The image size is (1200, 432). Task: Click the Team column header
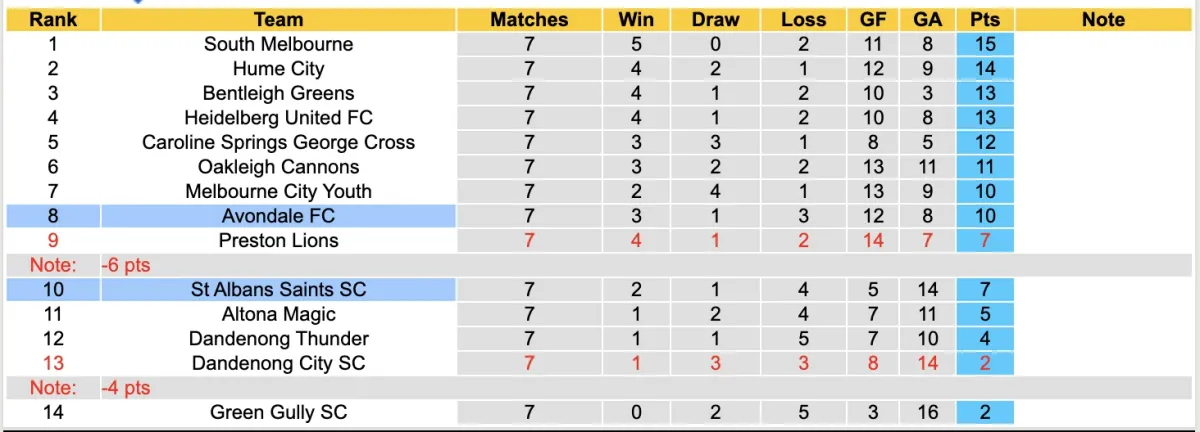278,19
